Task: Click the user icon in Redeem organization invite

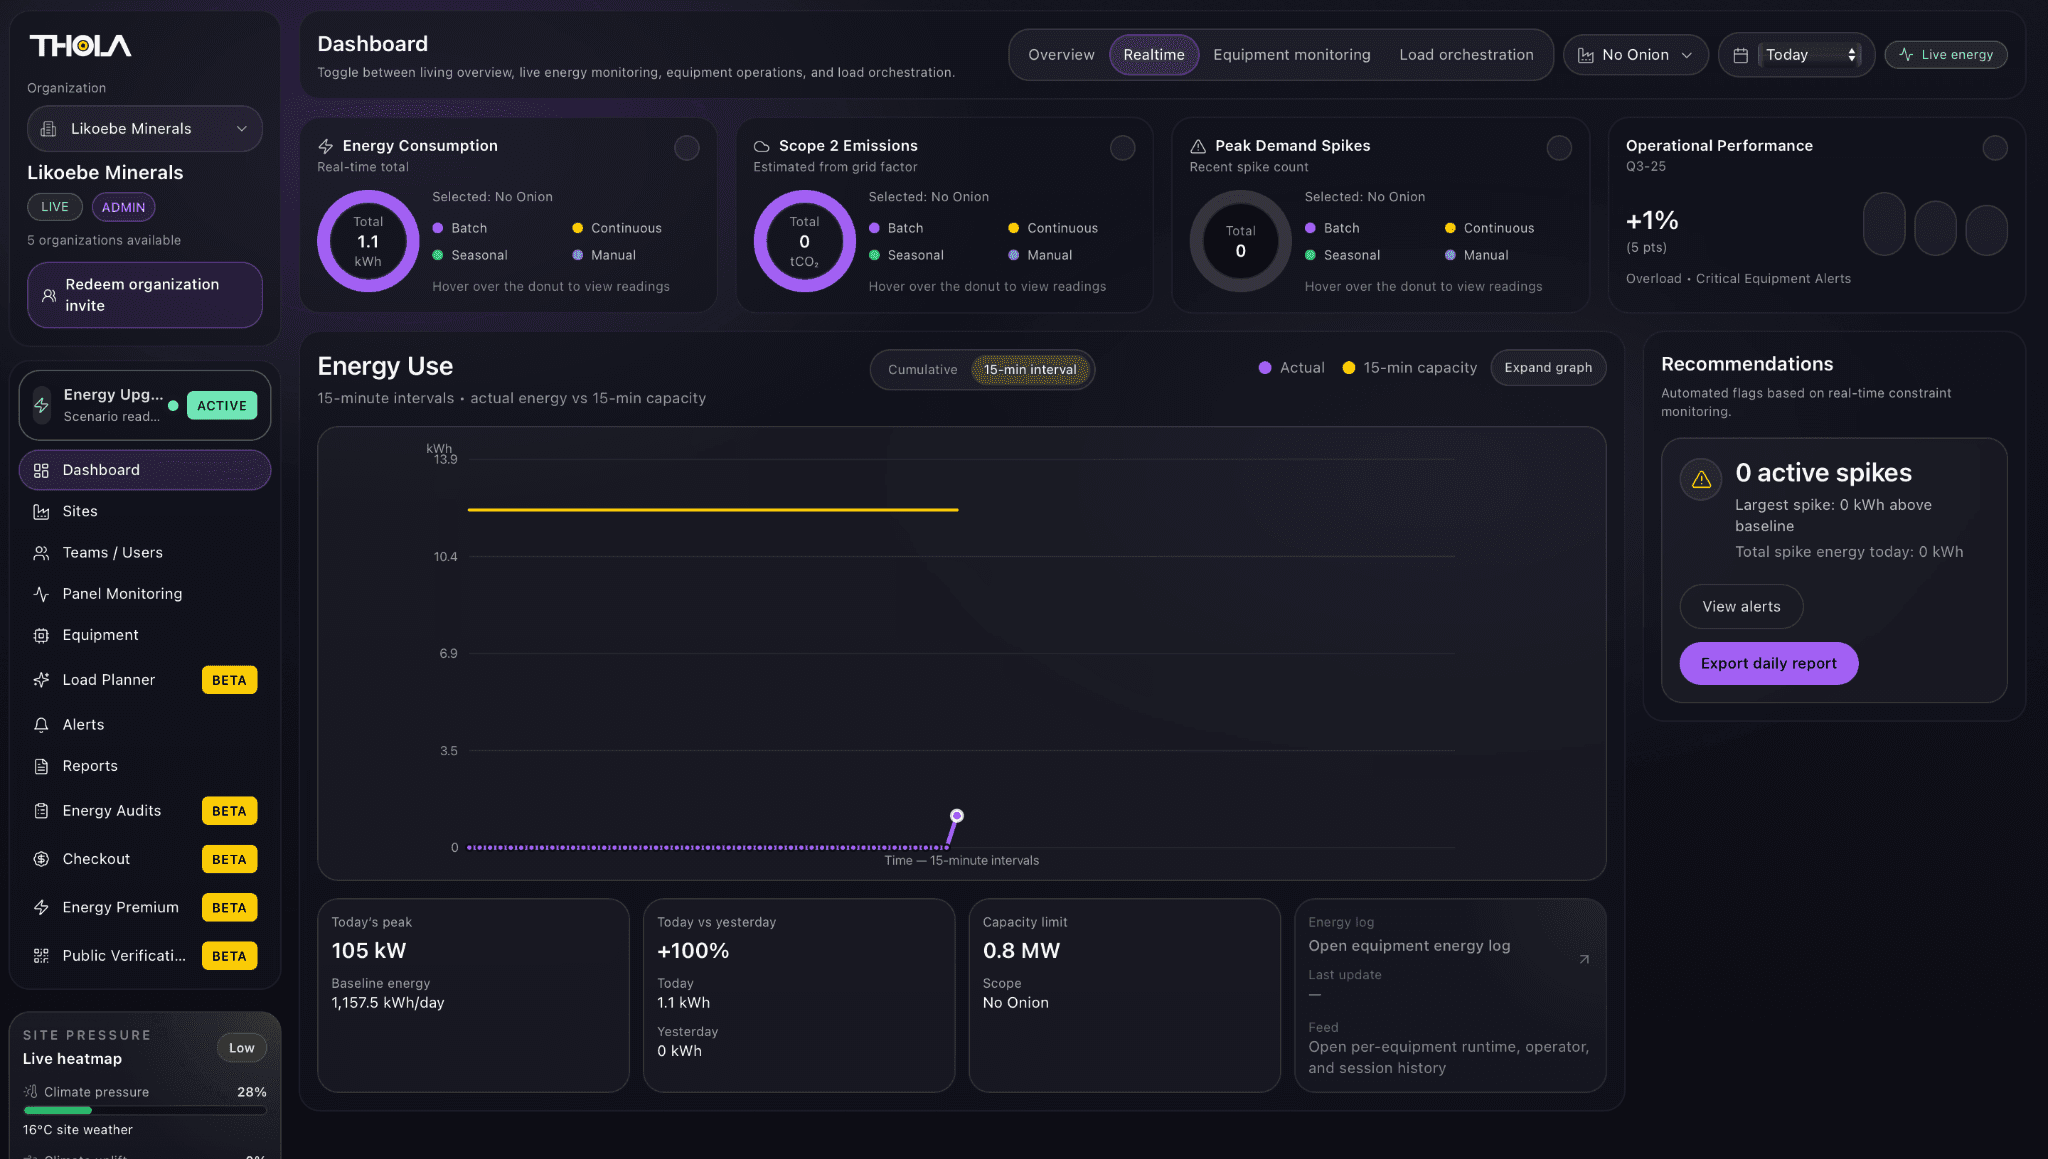Action: [48, 295]
